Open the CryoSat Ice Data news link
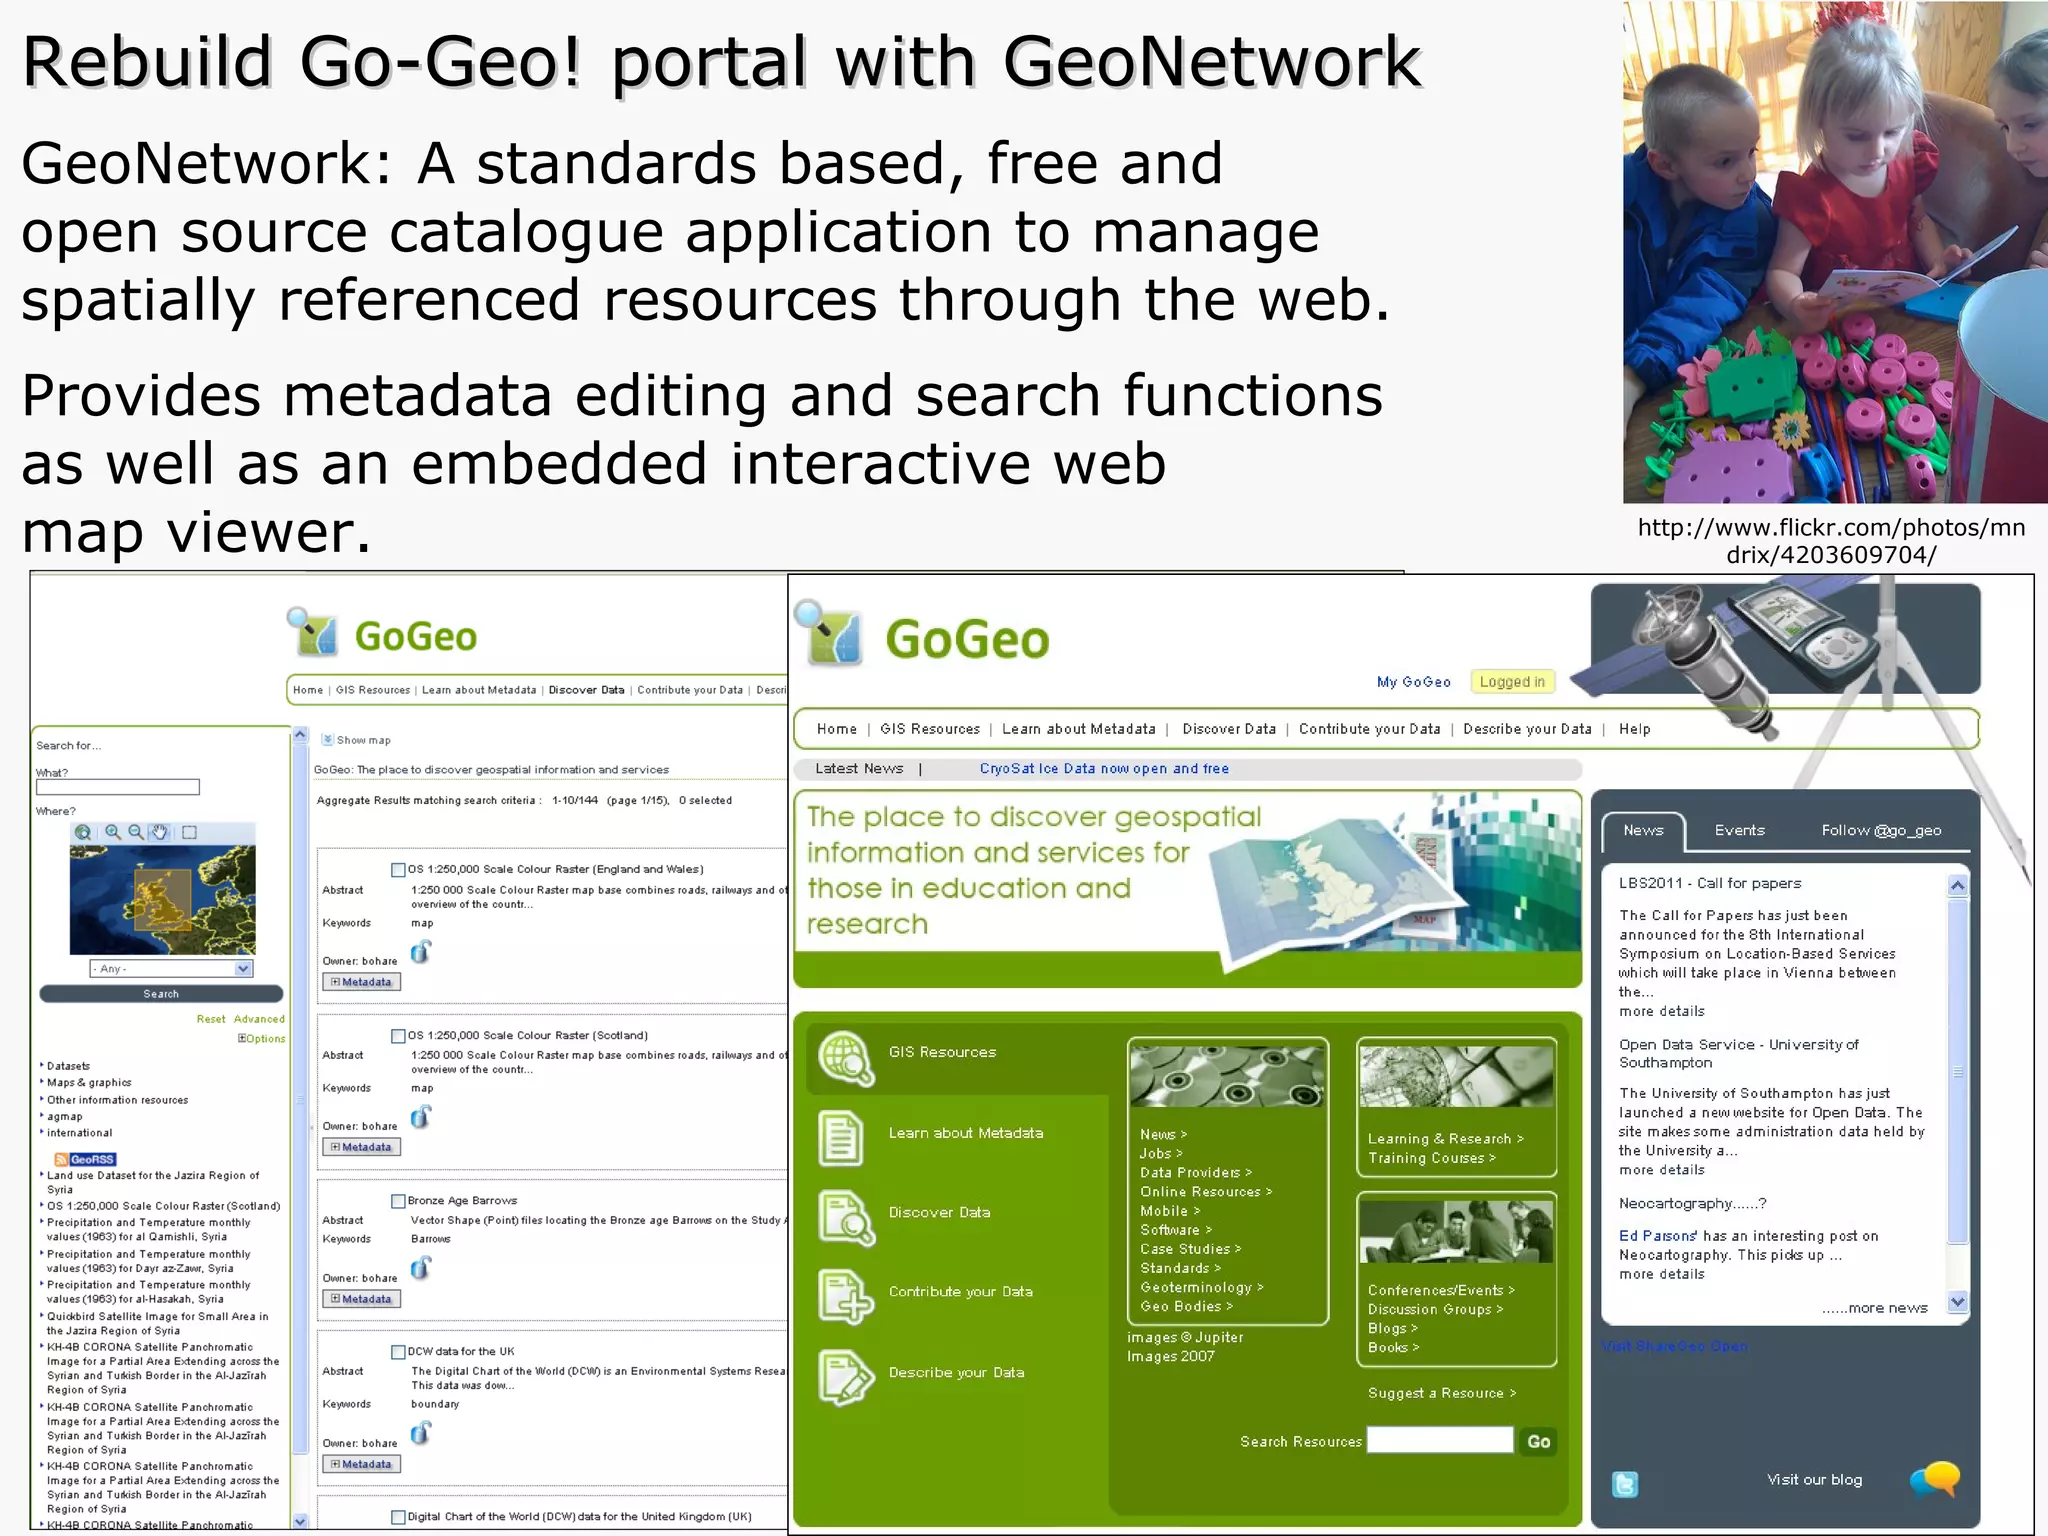This screenshot has width=2048, height=1536. pos(1104,769)
